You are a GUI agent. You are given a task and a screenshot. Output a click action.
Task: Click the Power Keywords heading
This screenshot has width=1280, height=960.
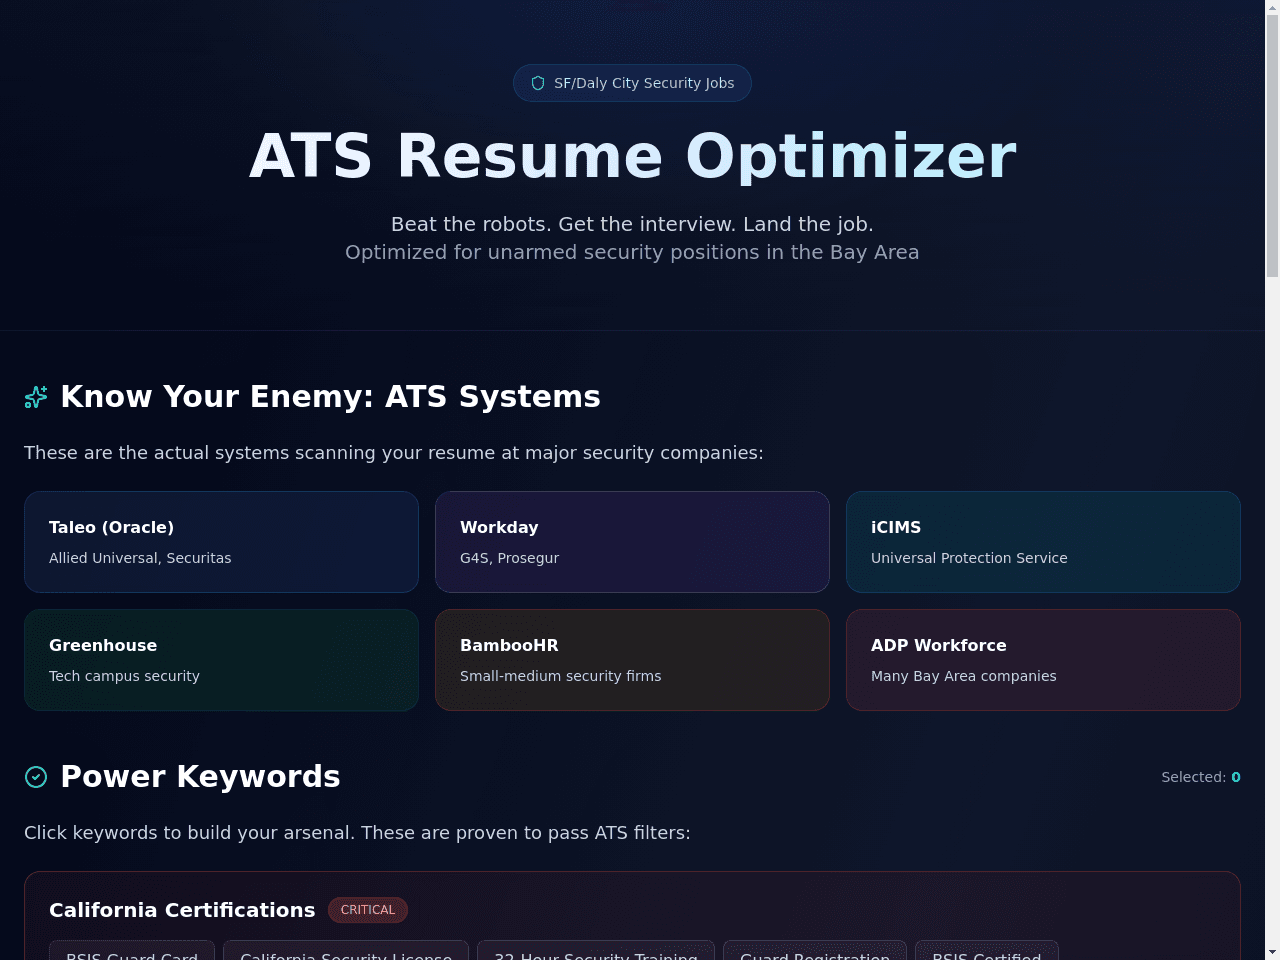201,777
